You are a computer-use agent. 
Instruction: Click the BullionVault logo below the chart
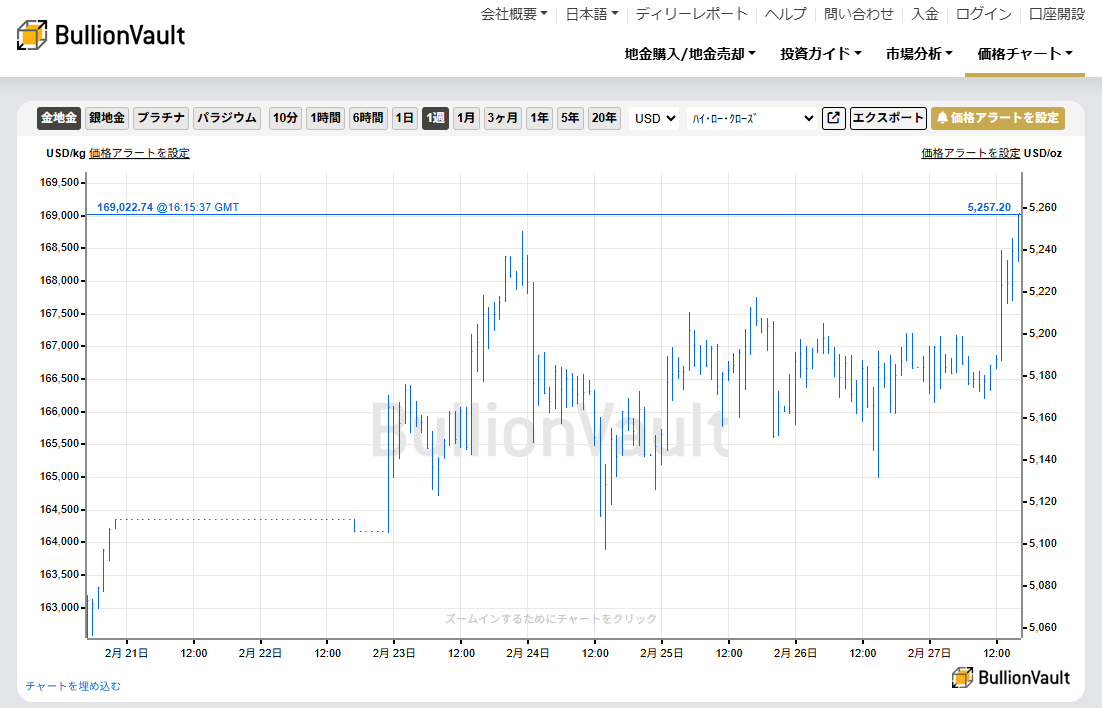1011,677
